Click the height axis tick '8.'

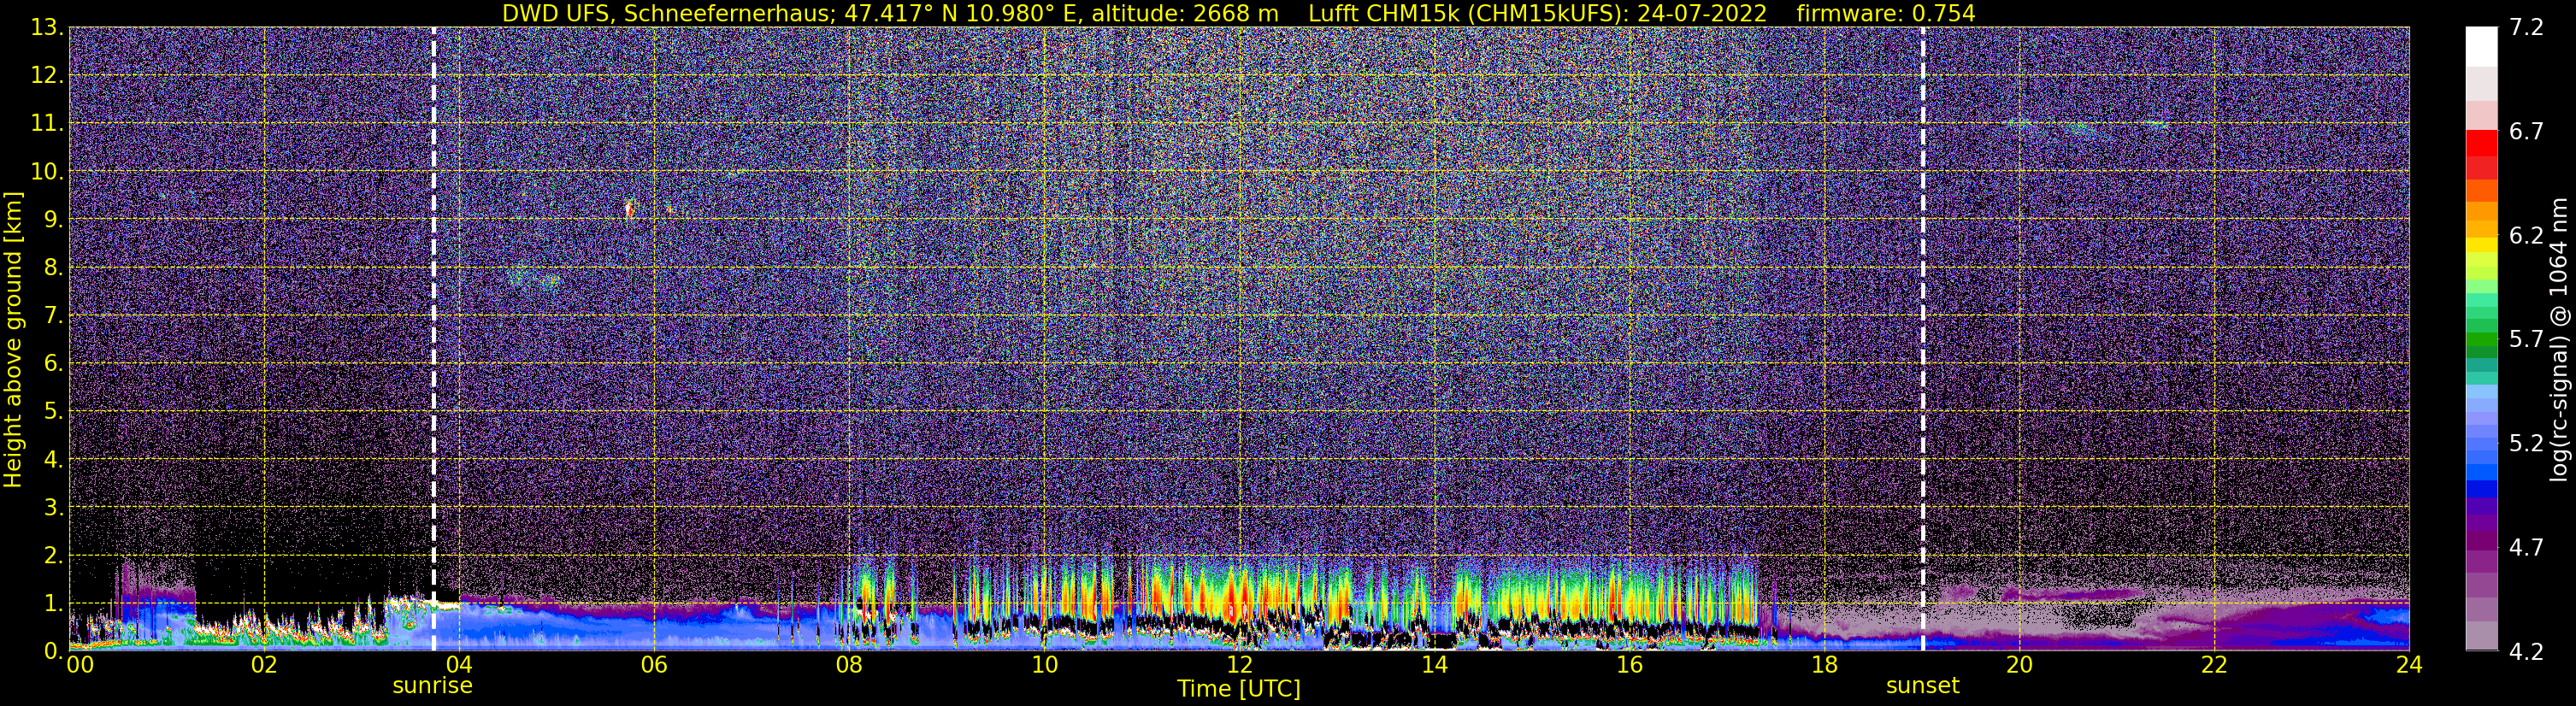coord(54,267)
